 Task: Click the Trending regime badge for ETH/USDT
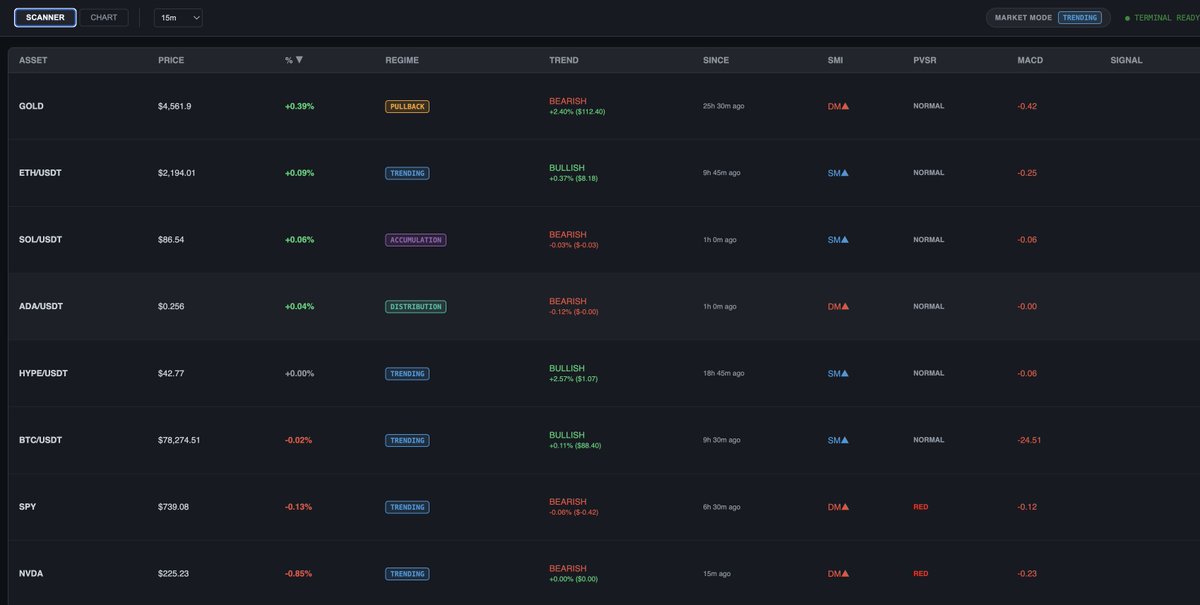tap(407, 173)
